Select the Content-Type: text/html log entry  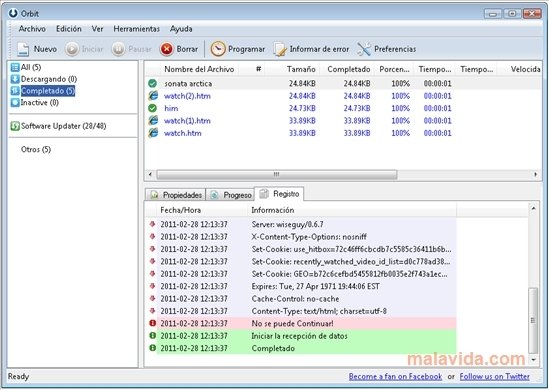click(319, 311)
